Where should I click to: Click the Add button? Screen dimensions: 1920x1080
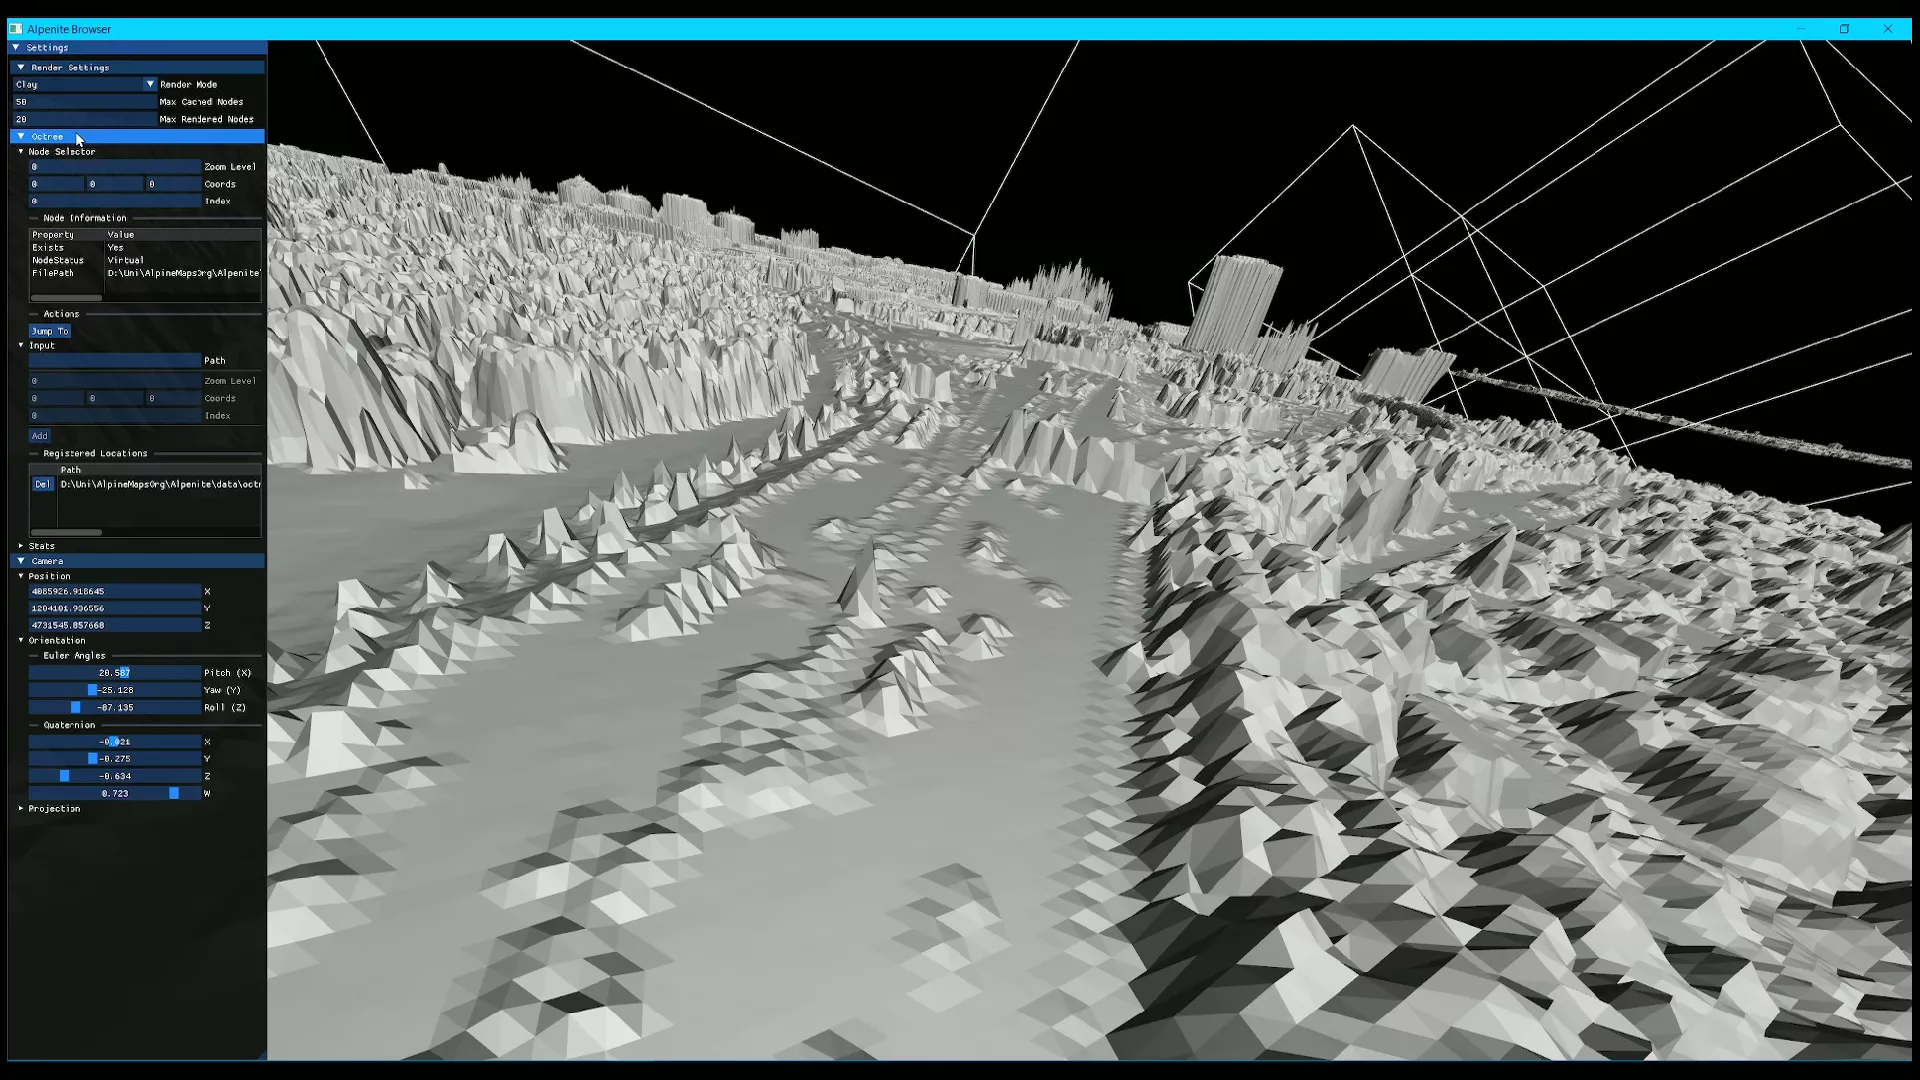39,436
